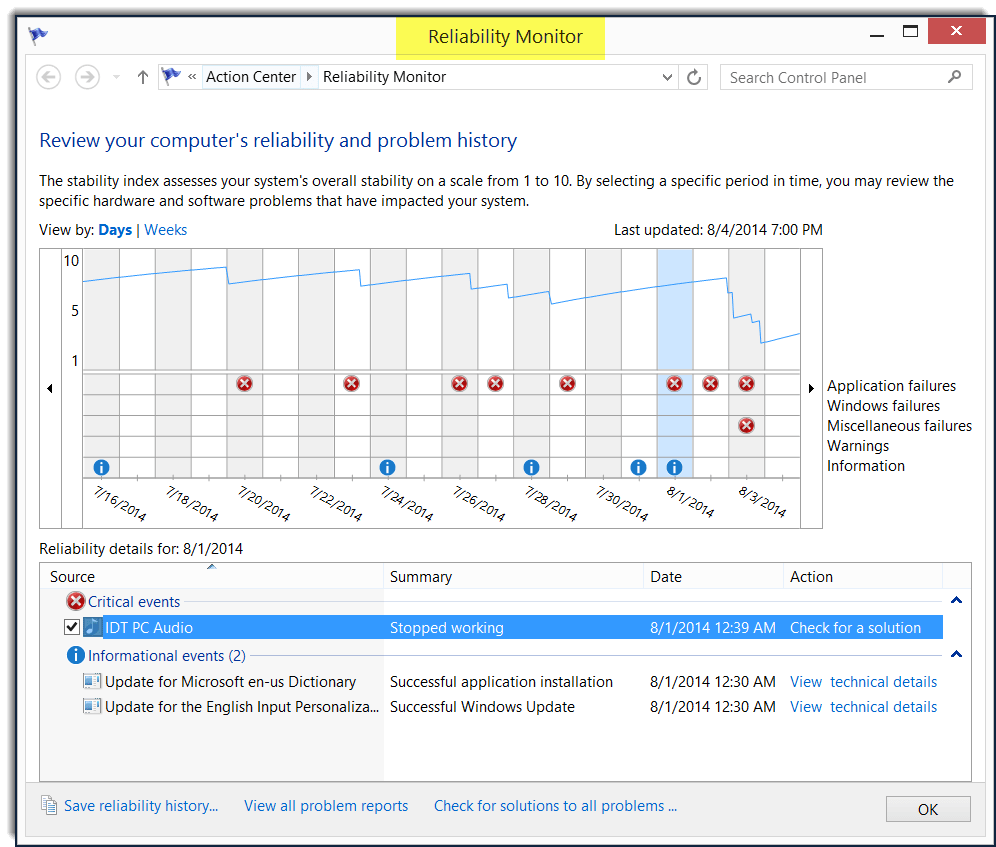Image resolution: width=996 pixels, height=847 pixels.
Task: Open the Action Center breadcrumb
Action: coord(250,76)
